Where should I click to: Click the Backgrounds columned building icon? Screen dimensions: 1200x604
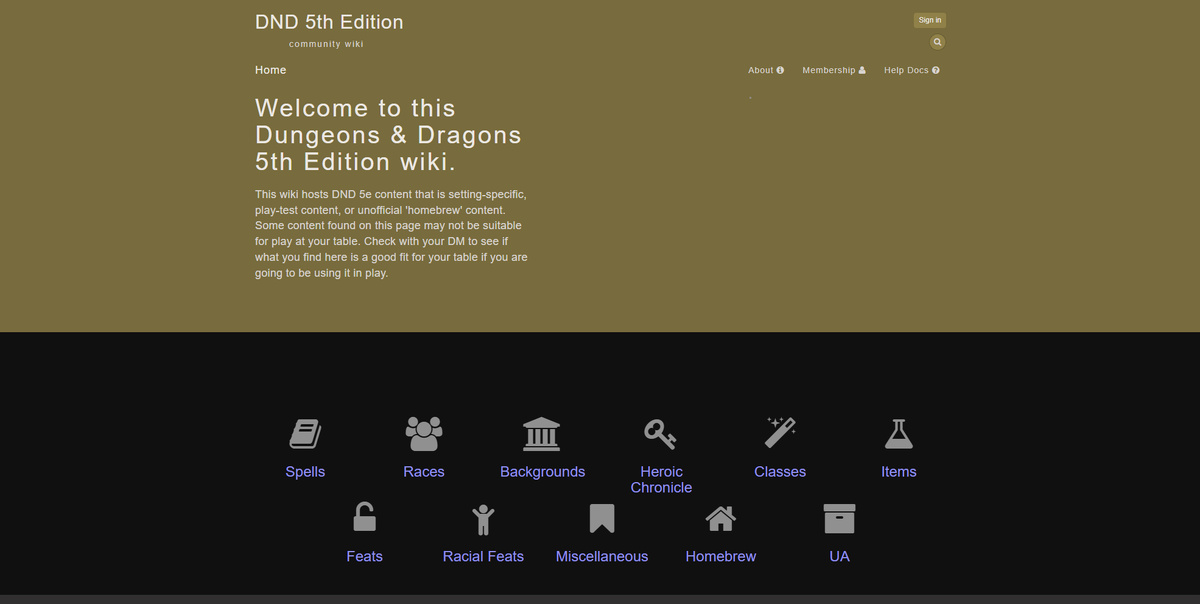[542, 434]
